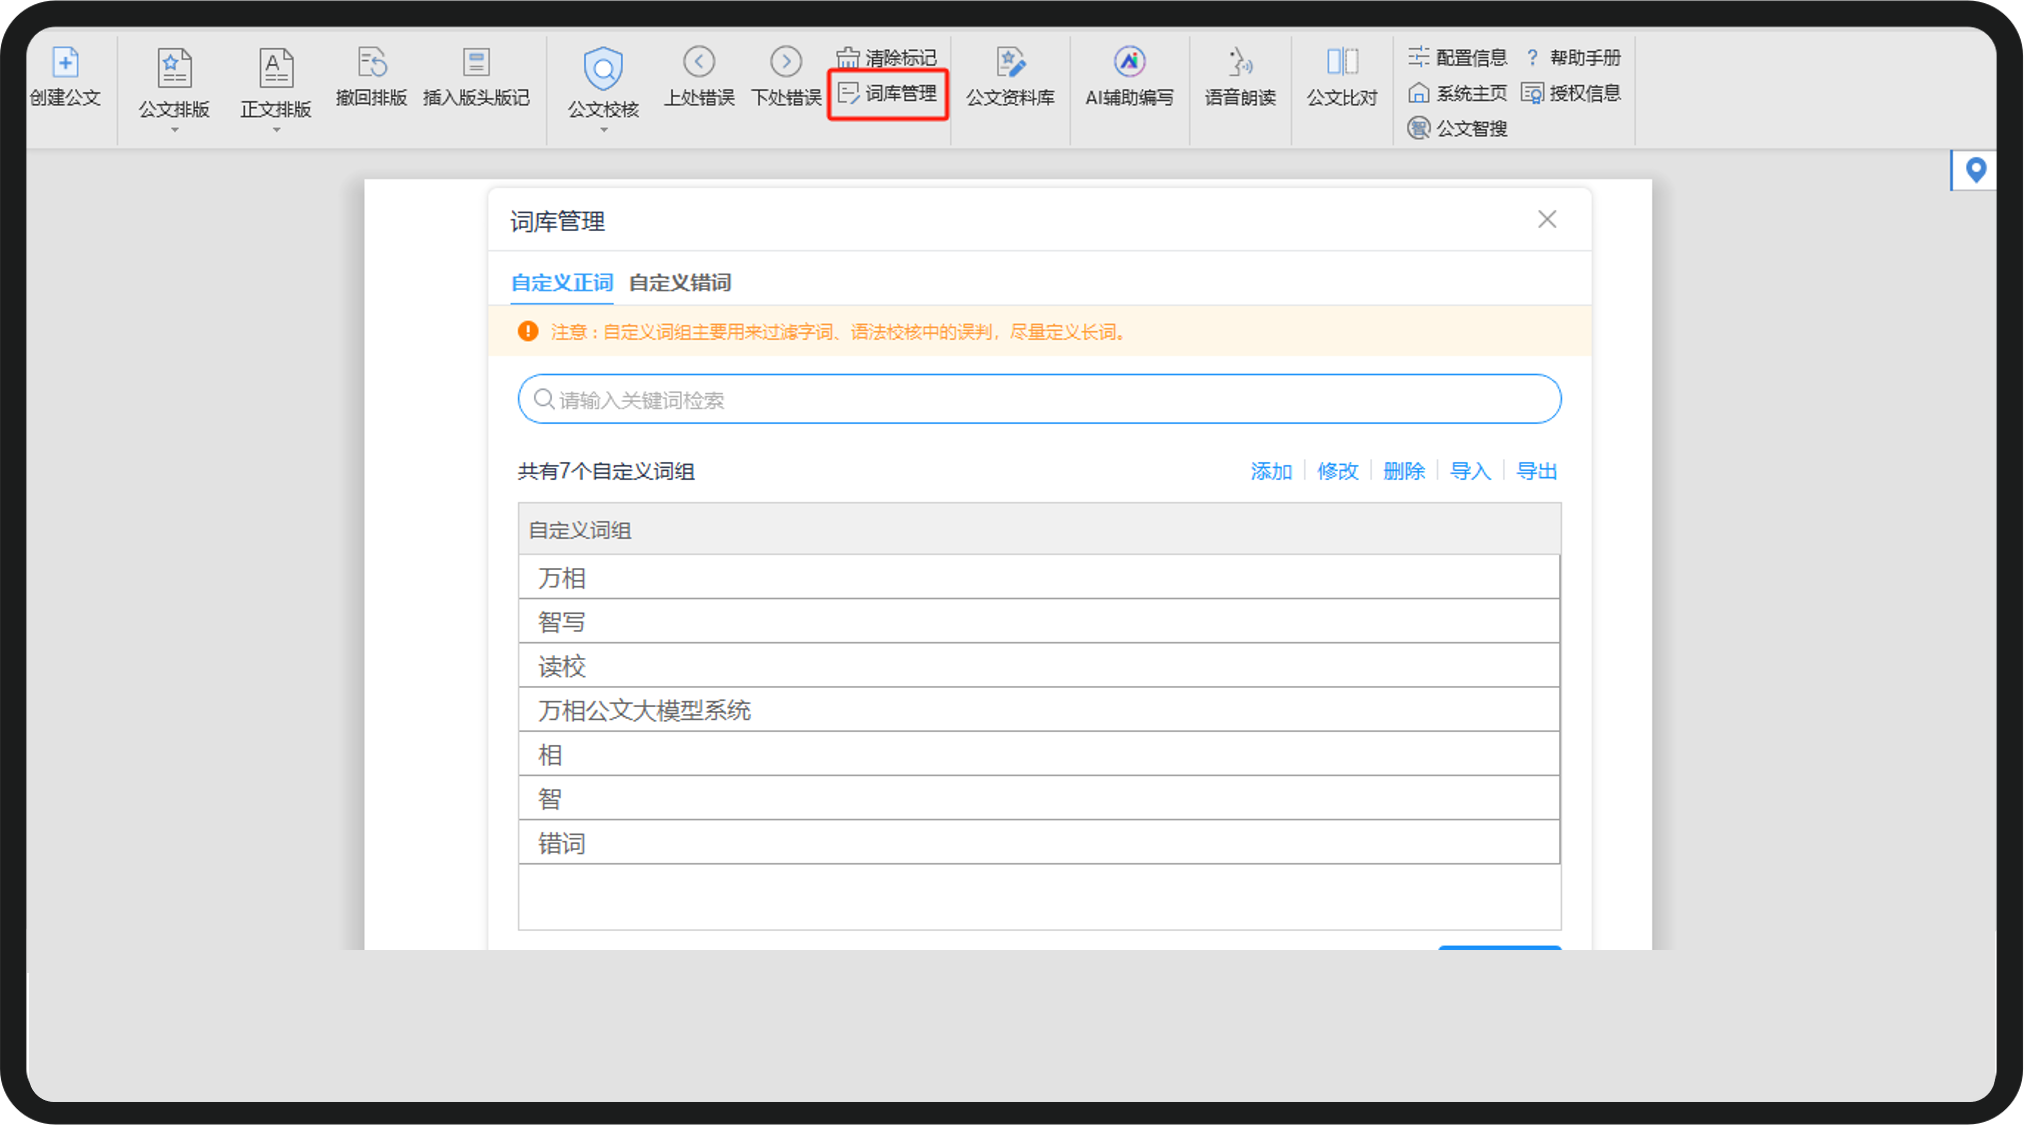Undo formatting with 撤回排版
2024x1125 pixels.
(x=371, y=77)
